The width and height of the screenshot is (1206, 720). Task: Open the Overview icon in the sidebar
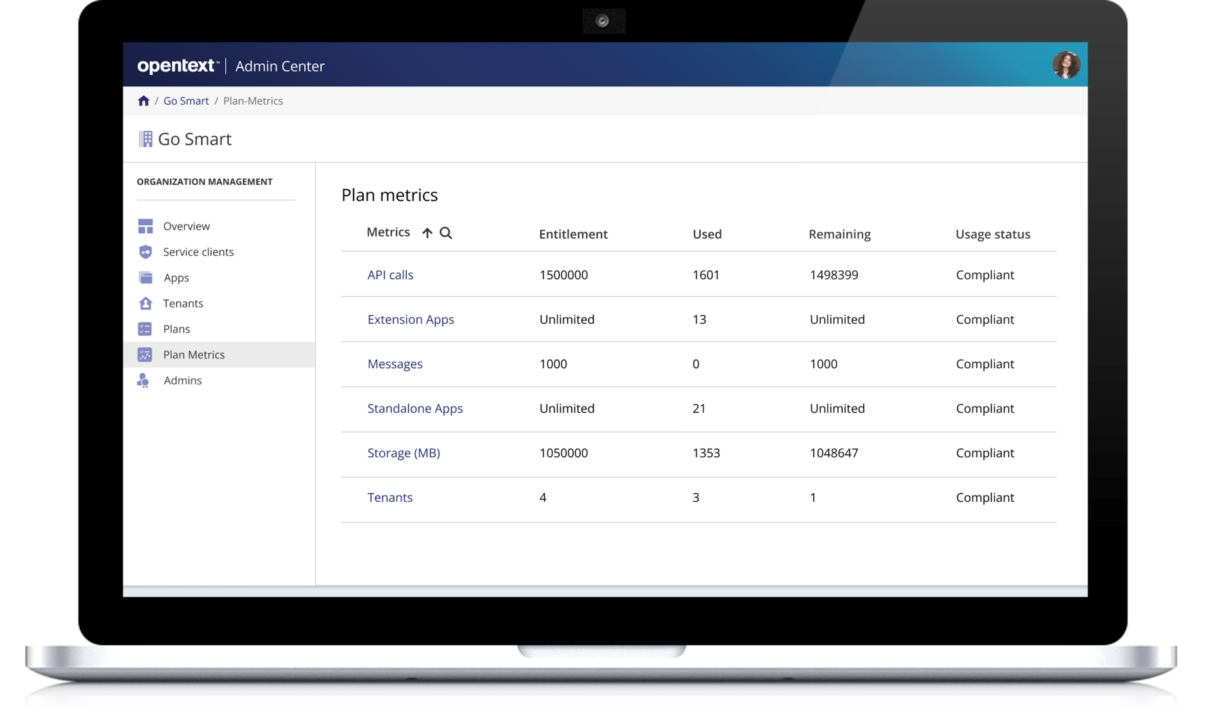pos(146,226)
